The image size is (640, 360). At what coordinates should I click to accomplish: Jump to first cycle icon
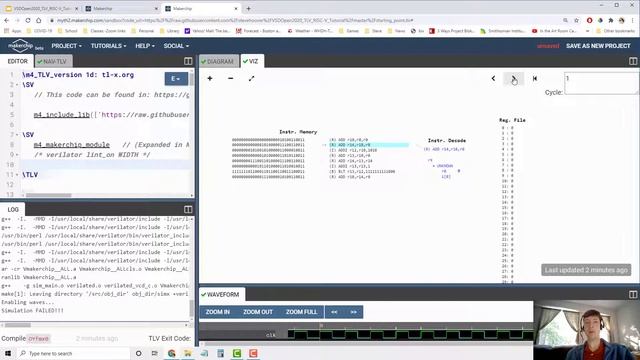pos(535,78)
